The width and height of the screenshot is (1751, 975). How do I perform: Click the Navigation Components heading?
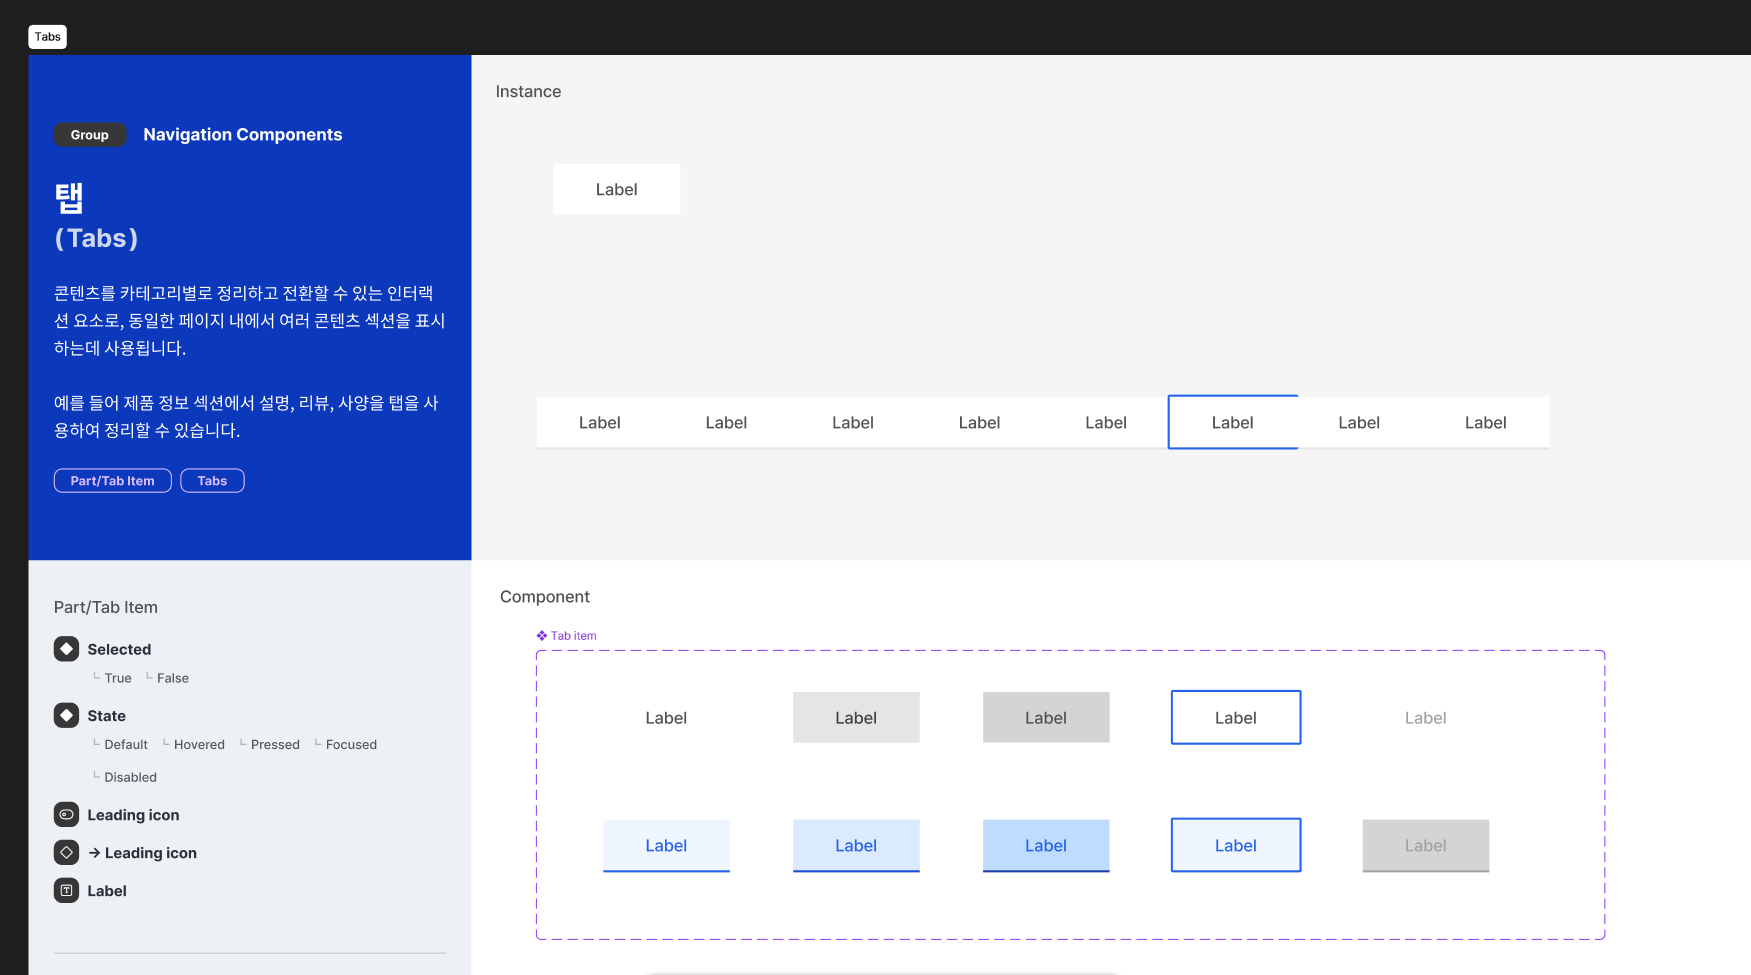point(243,135)
